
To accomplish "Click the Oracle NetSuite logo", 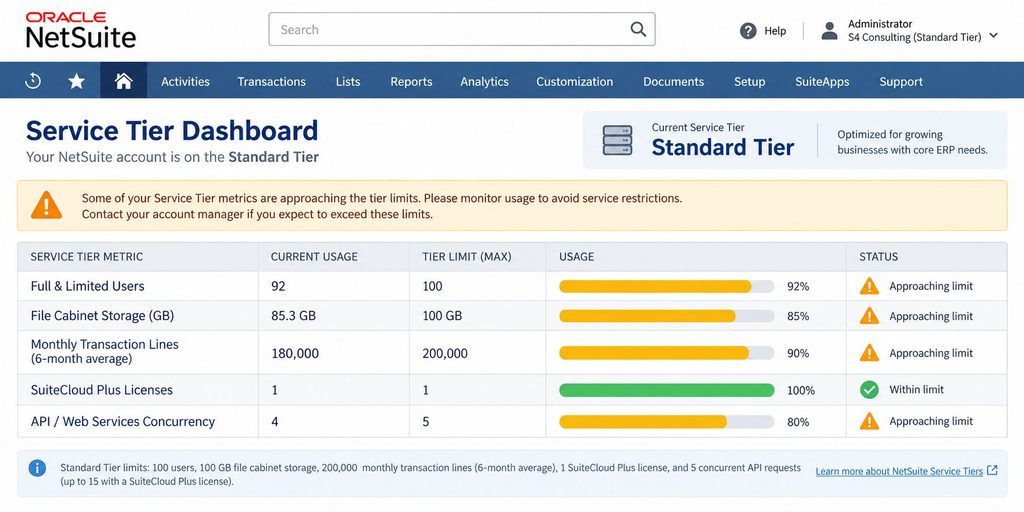I will click(x=80, y=30).
